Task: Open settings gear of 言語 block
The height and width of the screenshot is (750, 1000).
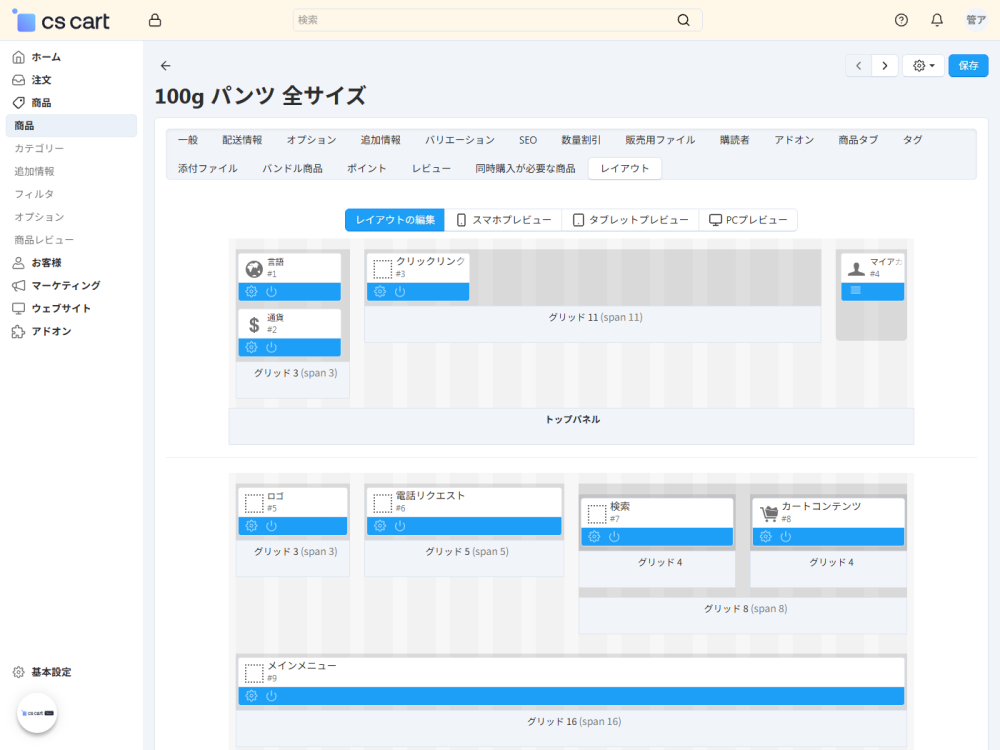Action: pos(252,292)
